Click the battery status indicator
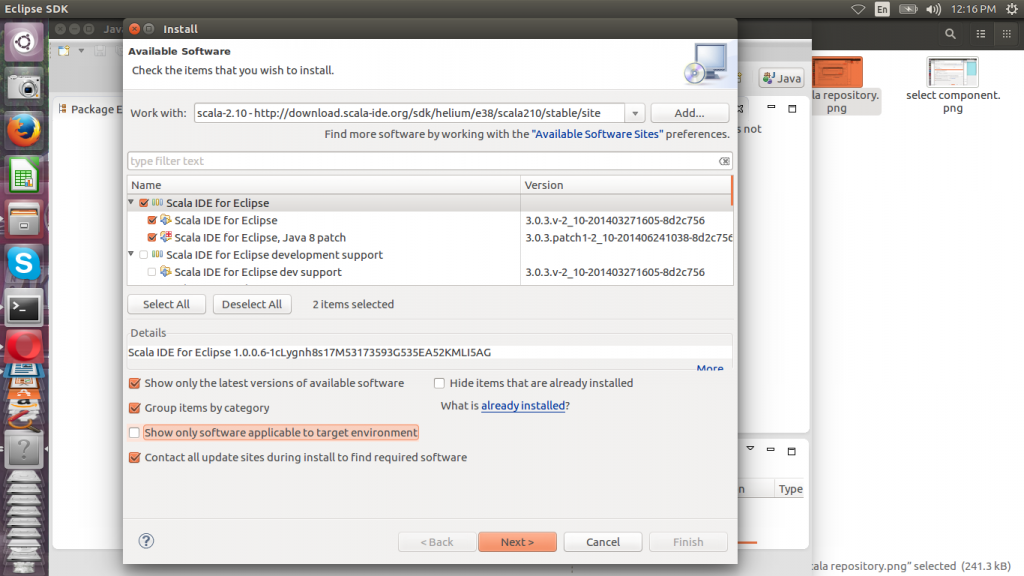This screenshot has width=1024, height=576. click(908, 9)
